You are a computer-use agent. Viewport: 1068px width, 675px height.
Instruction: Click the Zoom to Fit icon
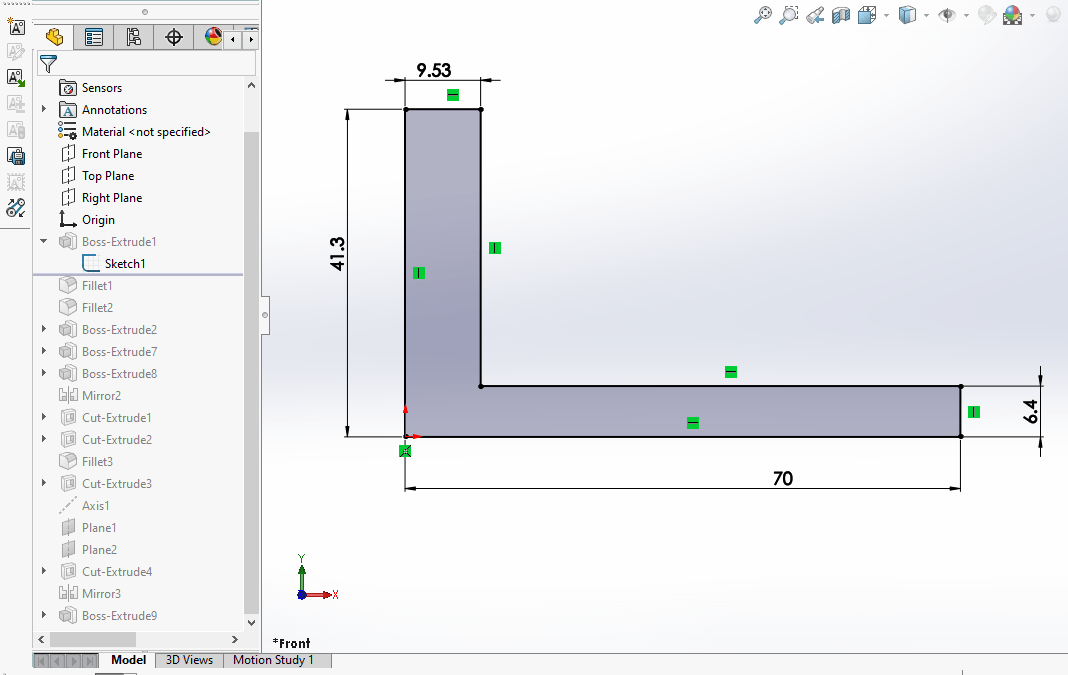[x=763, y=15]
